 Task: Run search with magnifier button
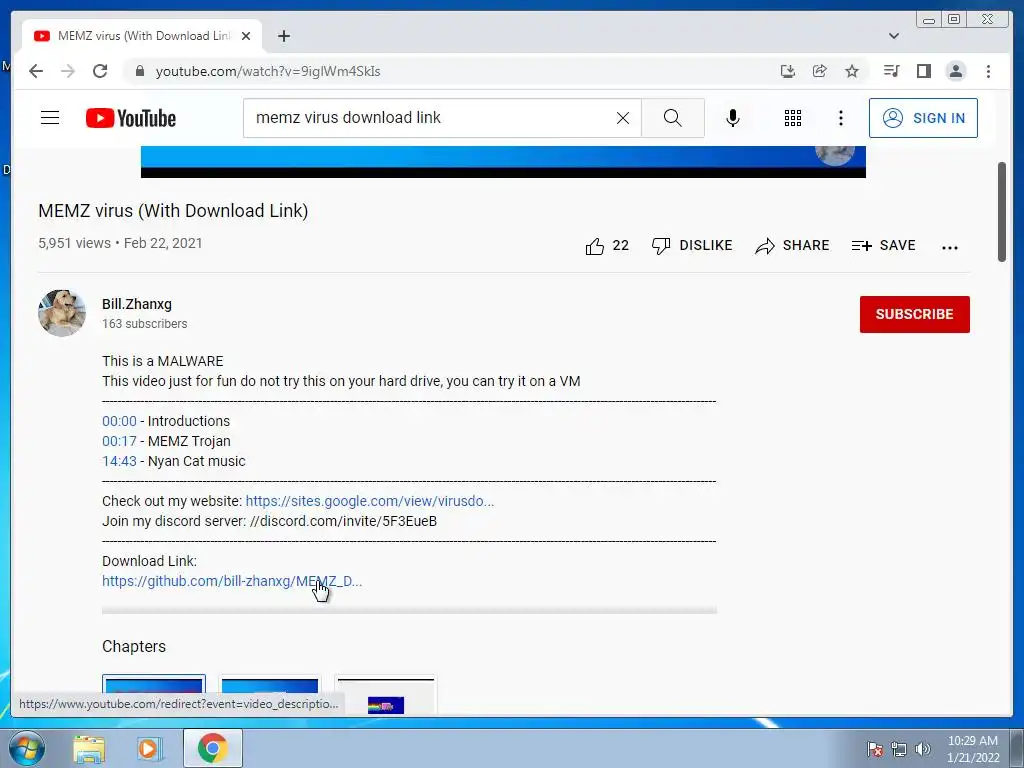(x=673, y=118)
